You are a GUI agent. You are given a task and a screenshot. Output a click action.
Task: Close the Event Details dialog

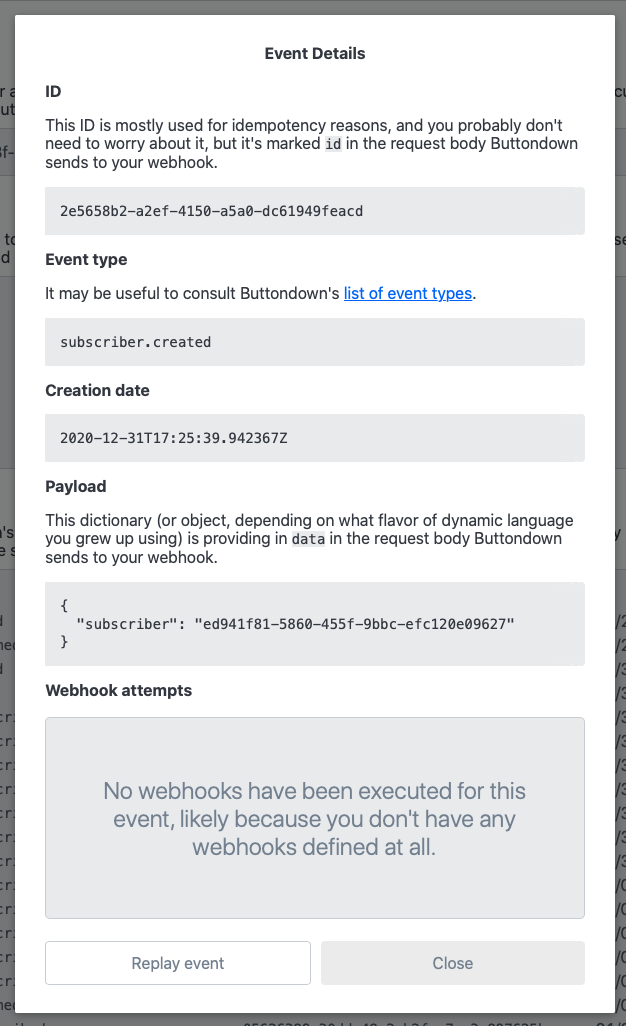pyautogui.click(x=452, y=963)
